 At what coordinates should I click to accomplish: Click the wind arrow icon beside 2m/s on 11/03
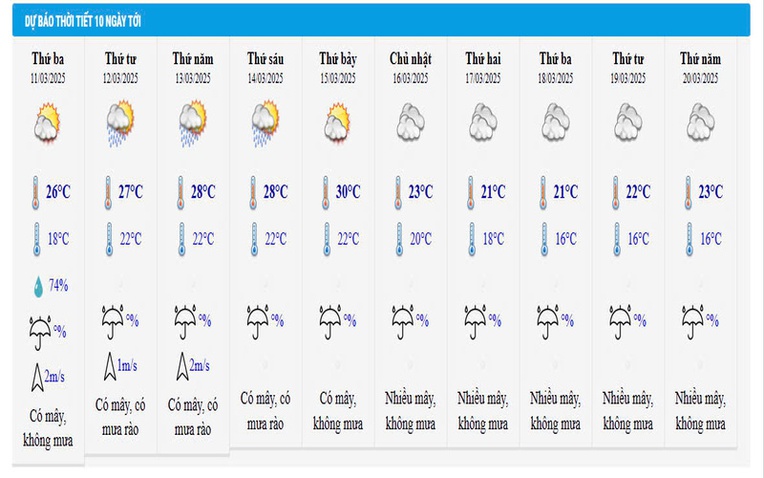click(37, 377)
